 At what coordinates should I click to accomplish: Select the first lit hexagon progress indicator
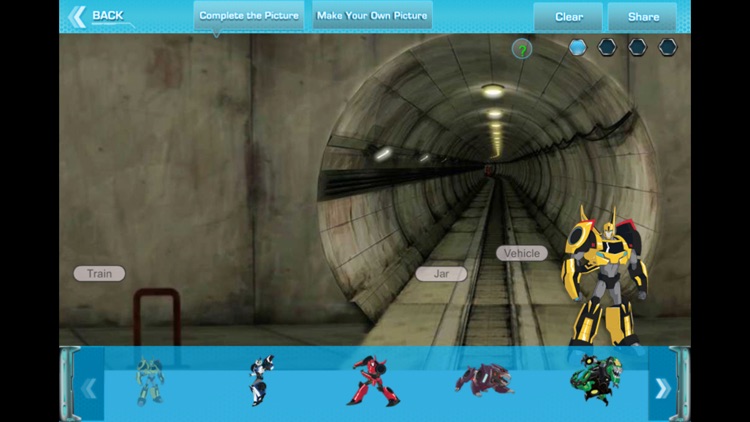578,47
